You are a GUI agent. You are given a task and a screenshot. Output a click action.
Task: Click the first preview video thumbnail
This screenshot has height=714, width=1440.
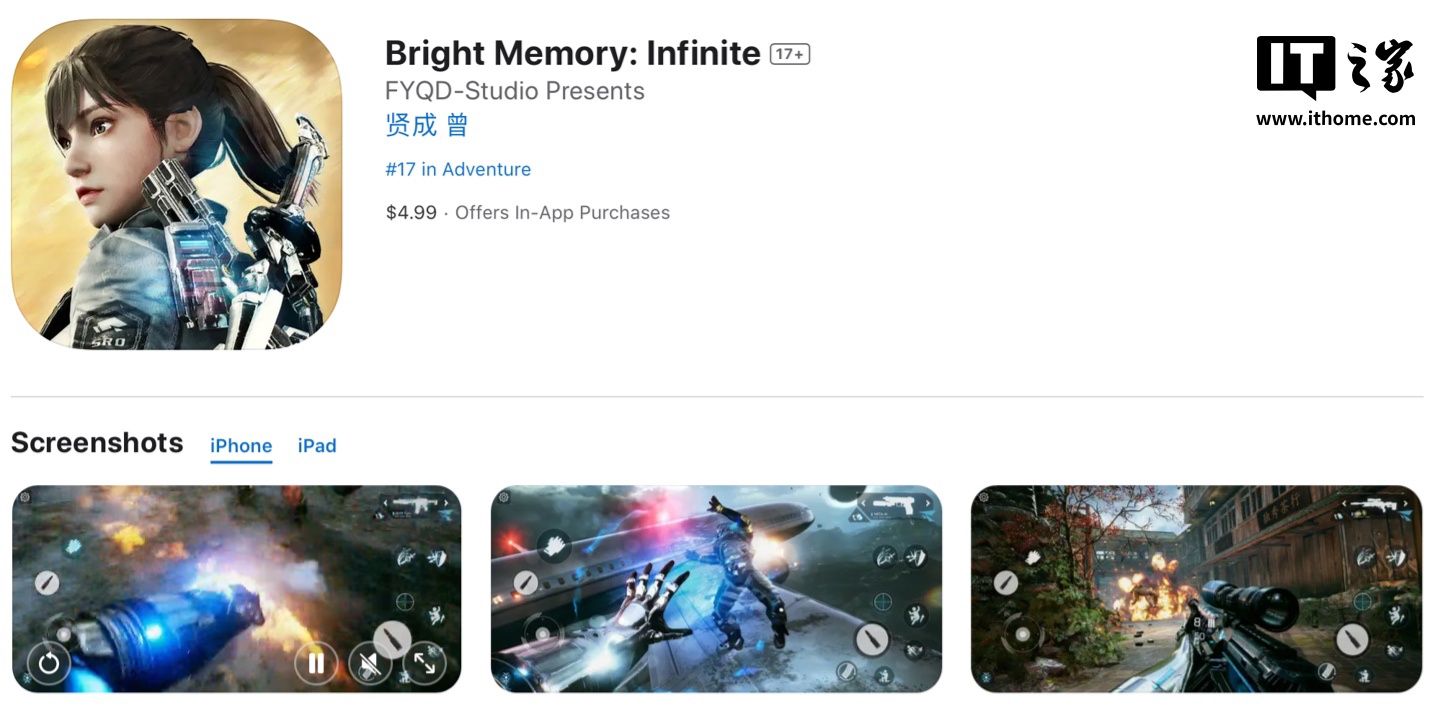236,589
